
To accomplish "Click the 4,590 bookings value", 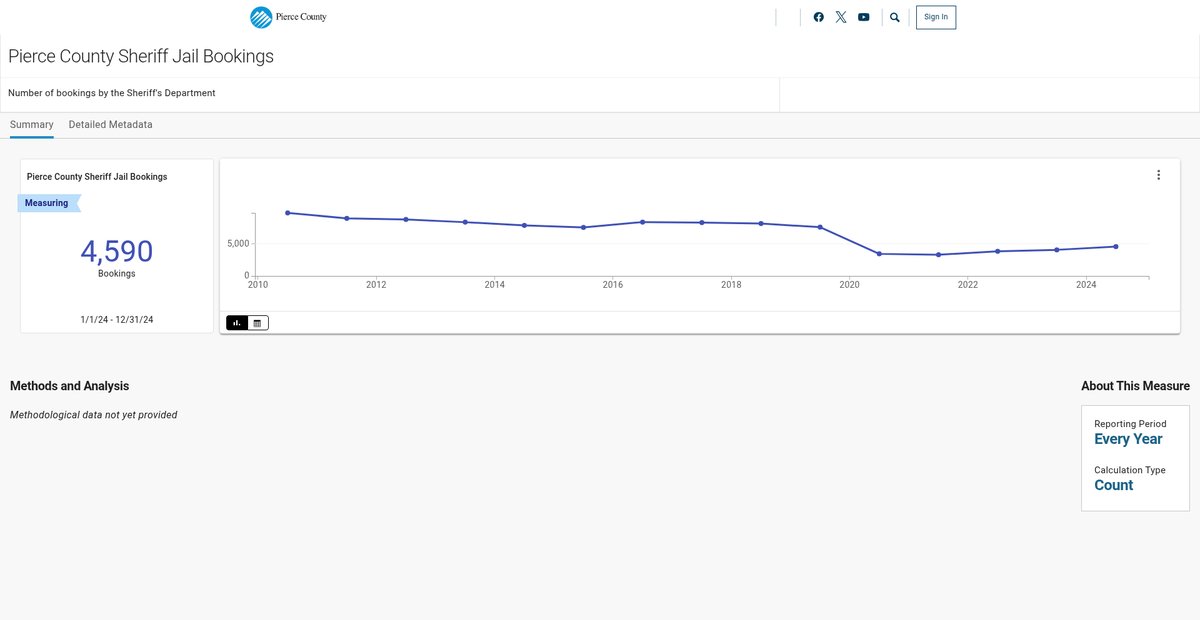I will point(116,251).
